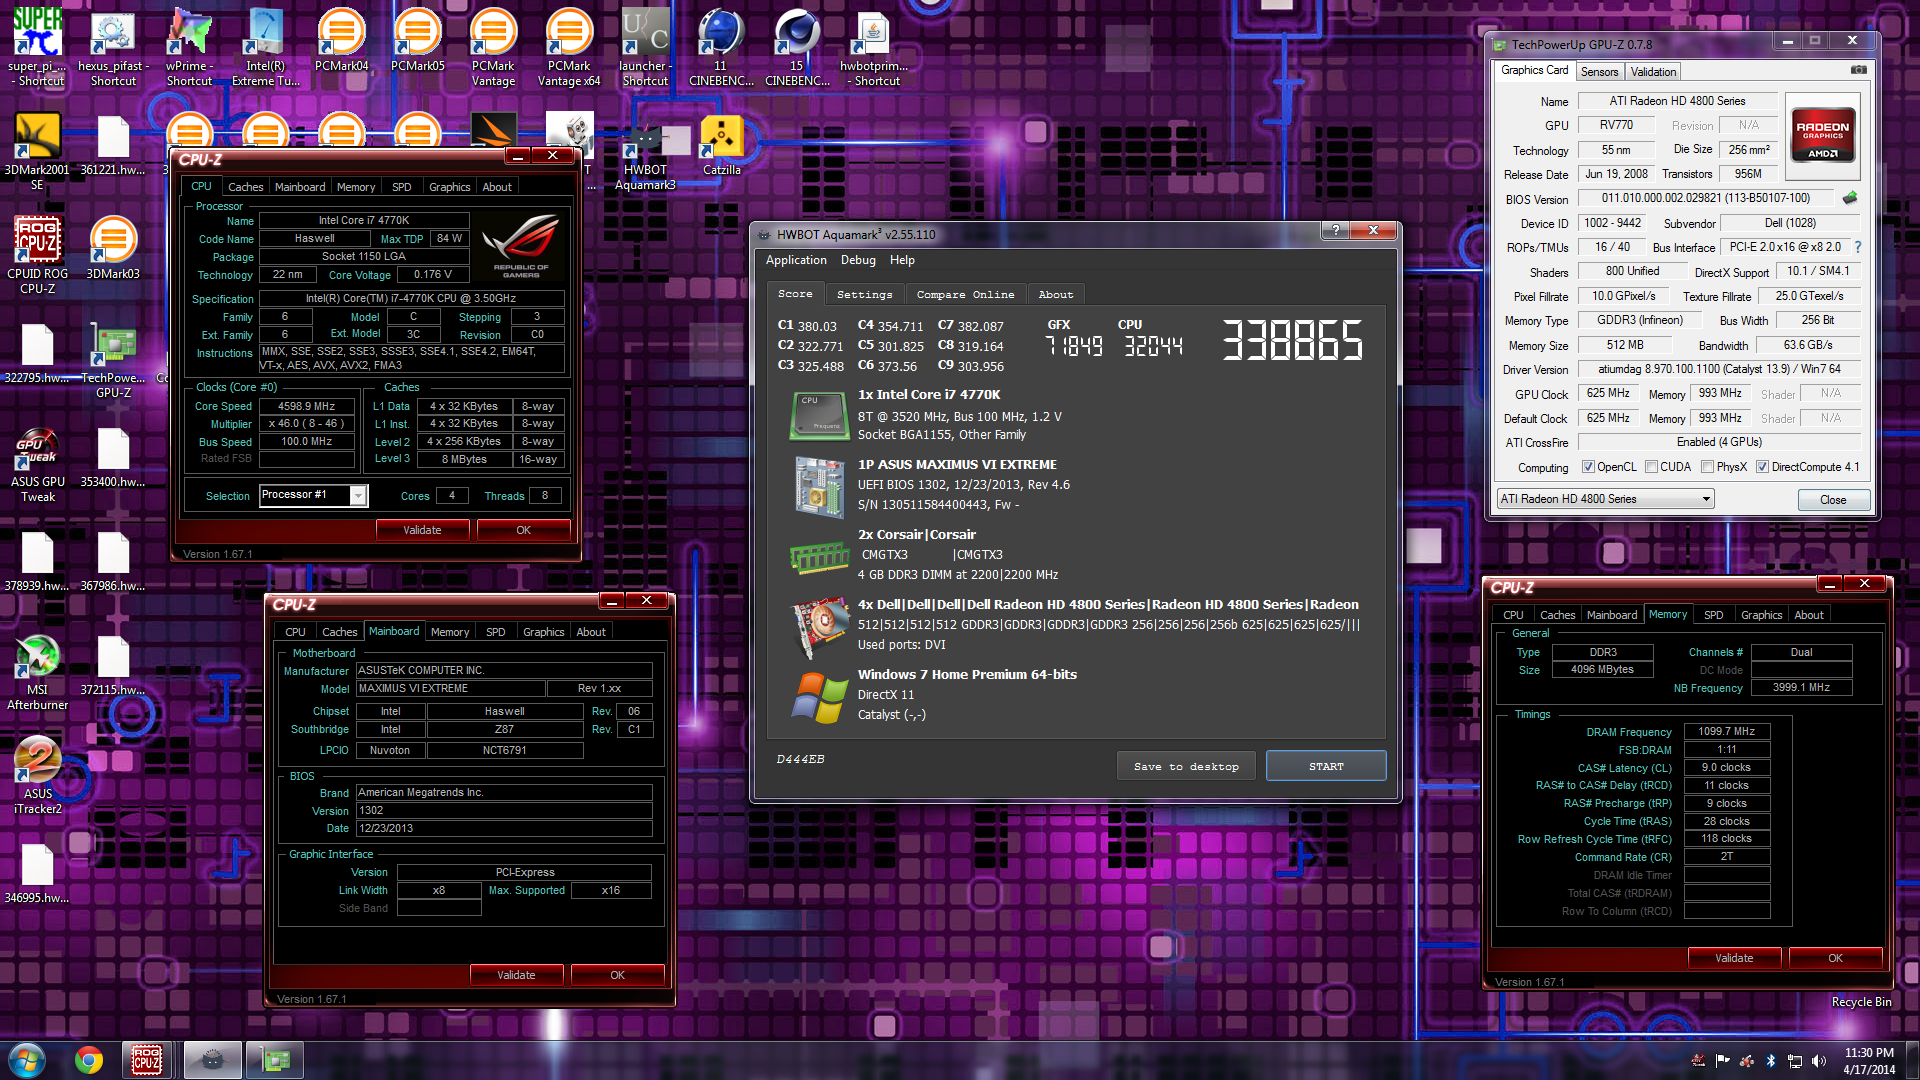Screen dimensions: 1920x1080
Task: Click the DRAM Frequency value 1099.7 MHz
Action: click(x=1727, y=731)
